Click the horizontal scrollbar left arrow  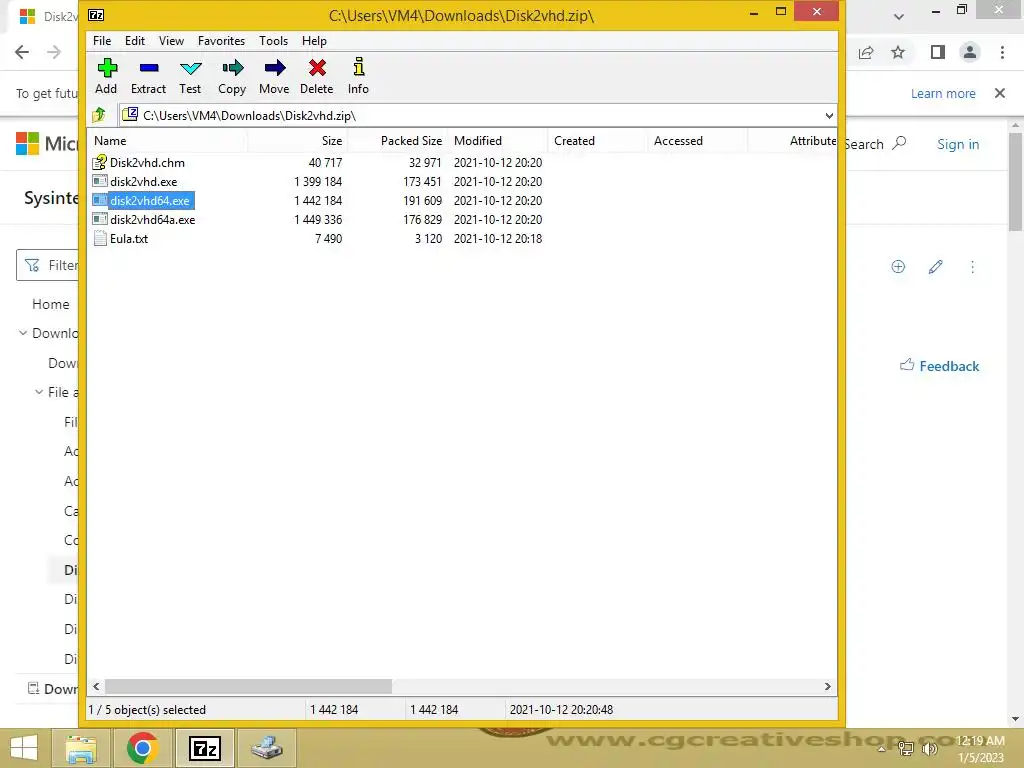coord(97,686)
